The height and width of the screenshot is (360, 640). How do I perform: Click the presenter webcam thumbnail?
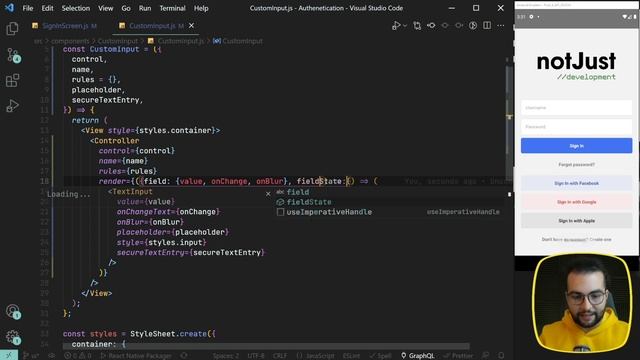point(582,303)
